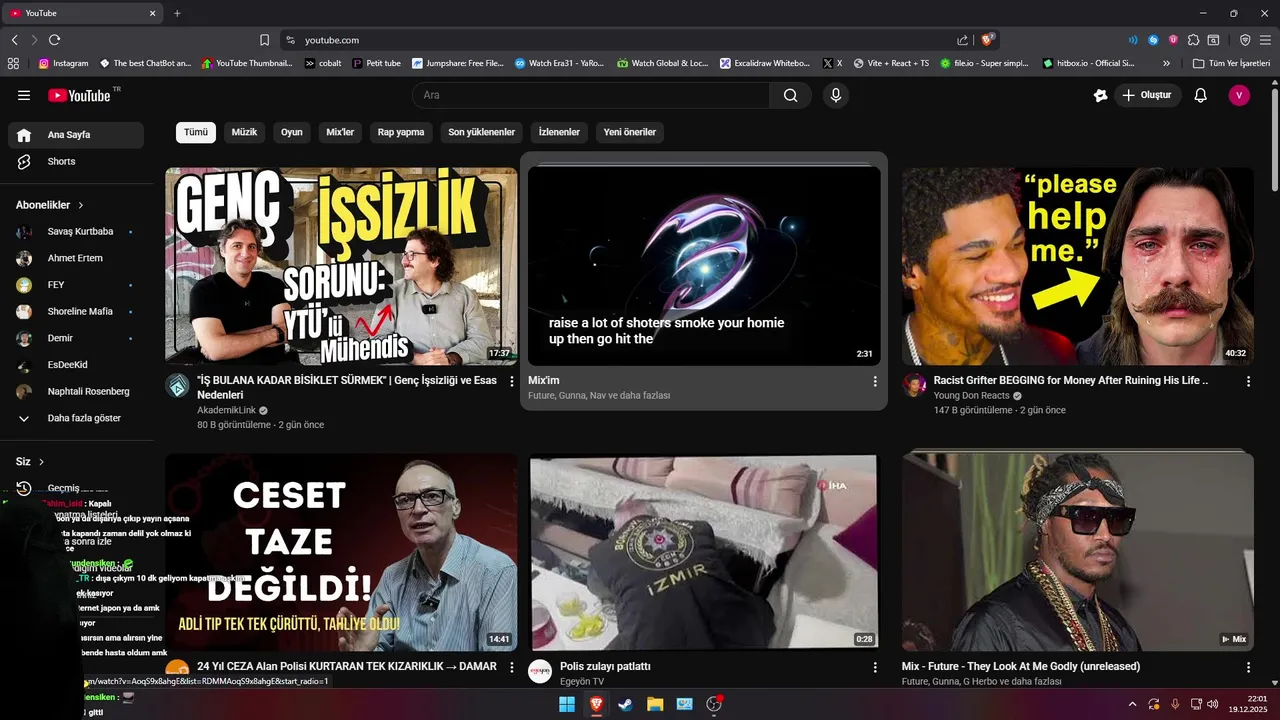The image size is (1280, 720).
Task: Open the browser extensions puzzle icon
Action: (1193, 40)
